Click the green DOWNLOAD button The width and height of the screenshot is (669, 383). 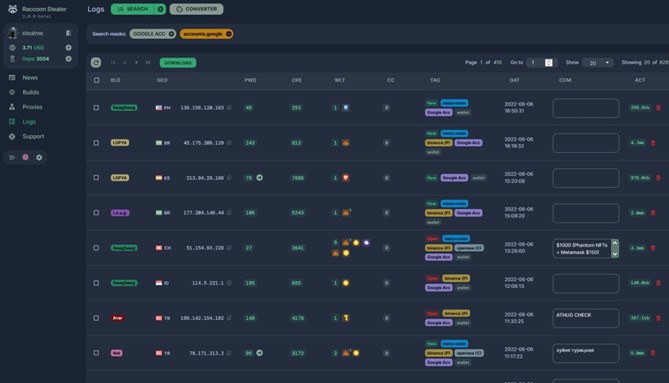pyautogui.click(x=178, y=63)
